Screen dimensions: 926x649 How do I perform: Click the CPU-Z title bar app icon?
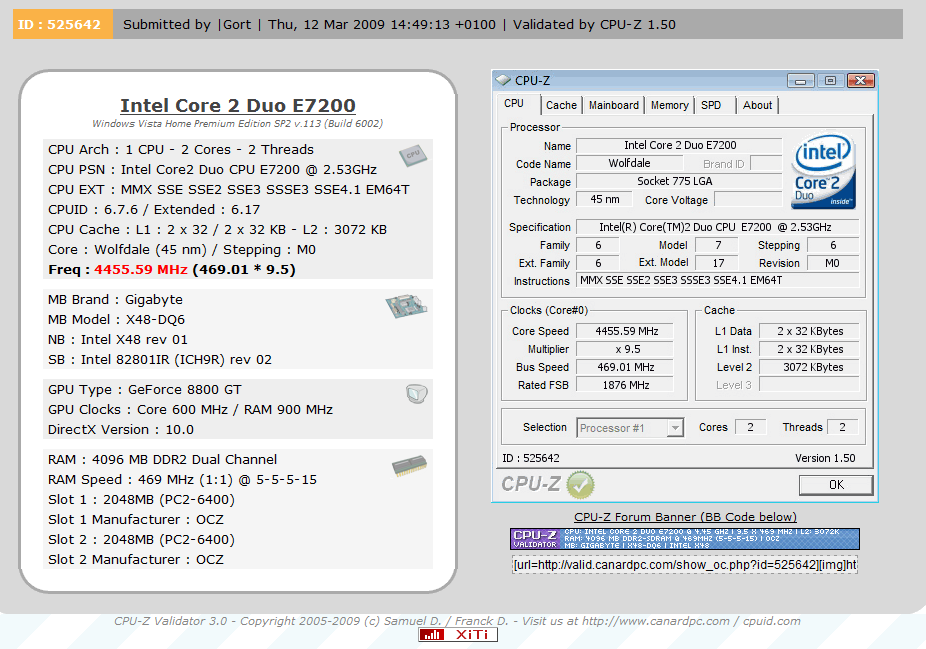point(503,80)
